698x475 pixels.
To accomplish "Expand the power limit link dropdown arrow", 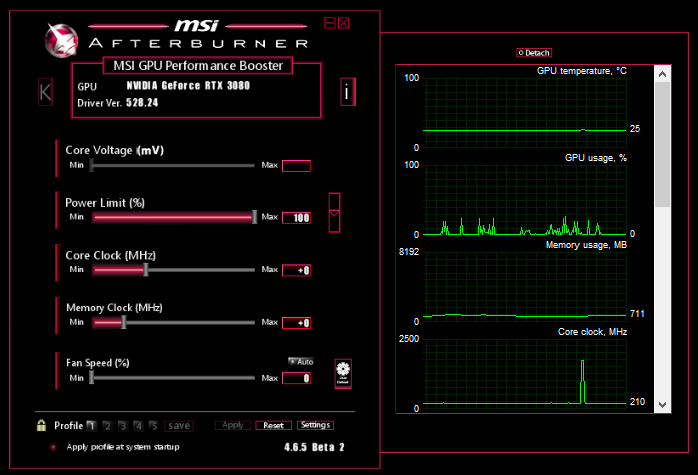I will [334, 215].
